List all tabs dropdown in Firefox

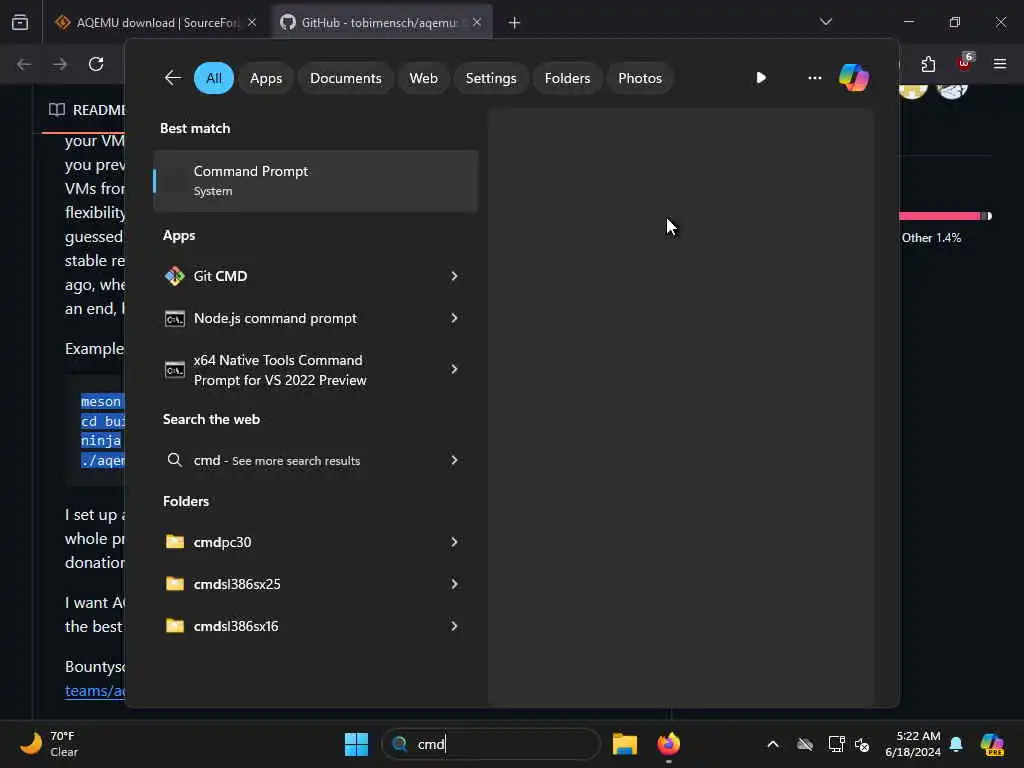tap(825, 22)
